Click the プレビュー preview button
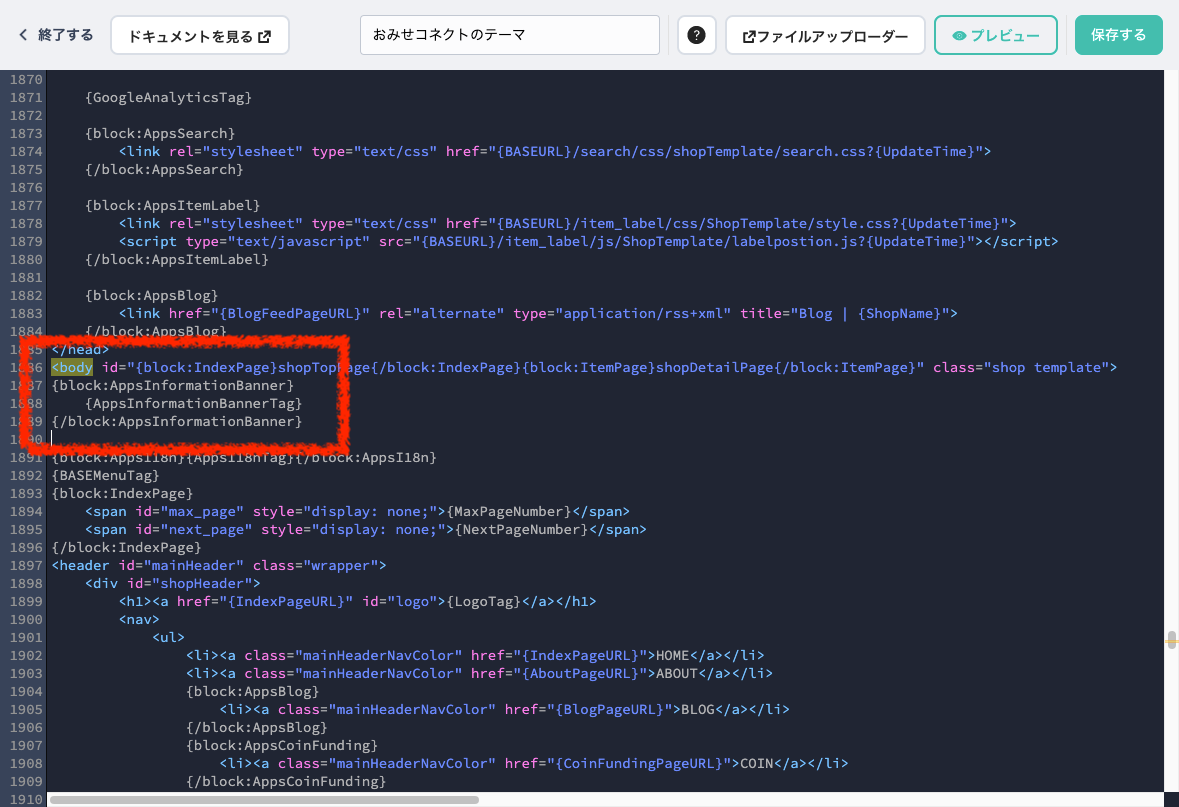Screen dimensions: 1179x807 pos(996,35)
